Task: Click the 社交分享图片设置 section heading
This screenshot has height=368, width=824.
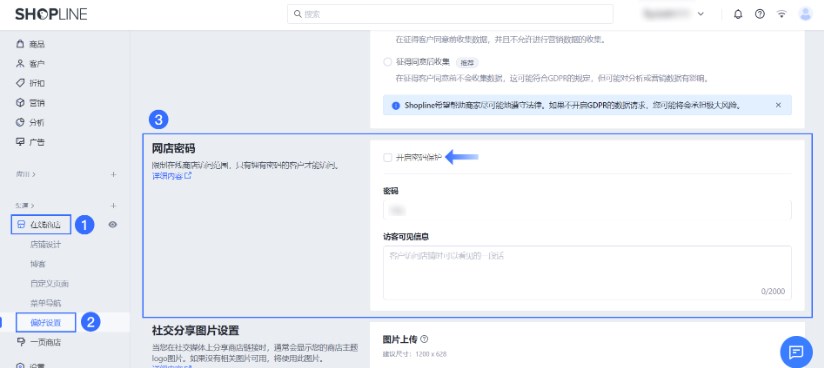Action: tap(195, 331)
